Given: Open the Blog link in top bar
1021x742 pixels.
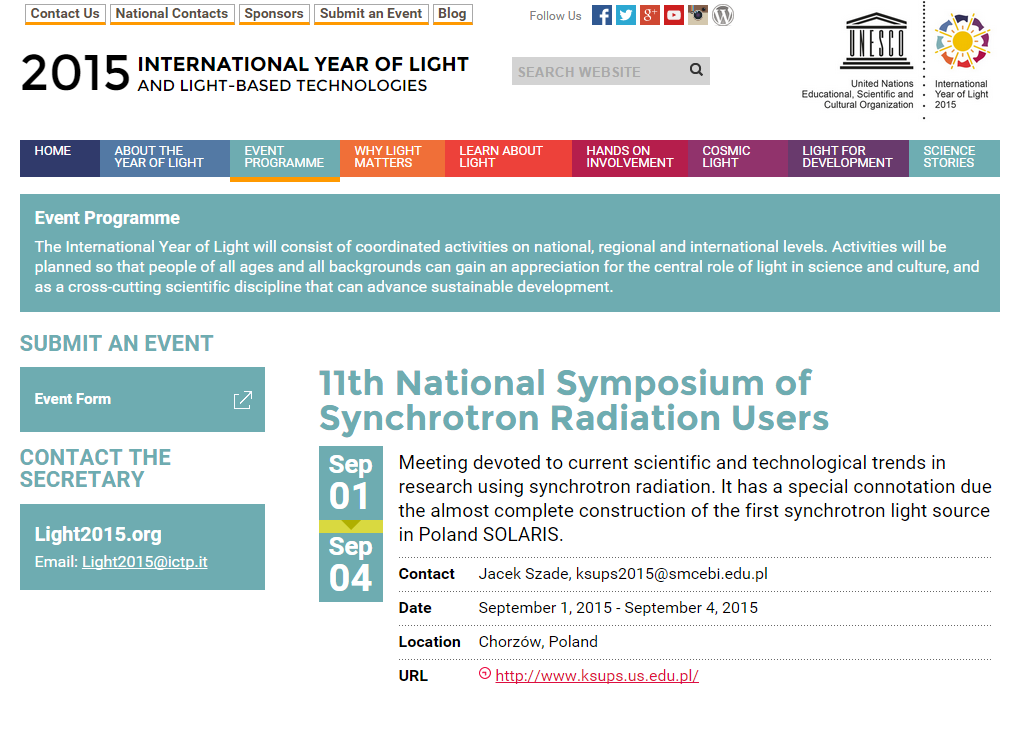Looking at the screenshot, I should click(452, 14).
